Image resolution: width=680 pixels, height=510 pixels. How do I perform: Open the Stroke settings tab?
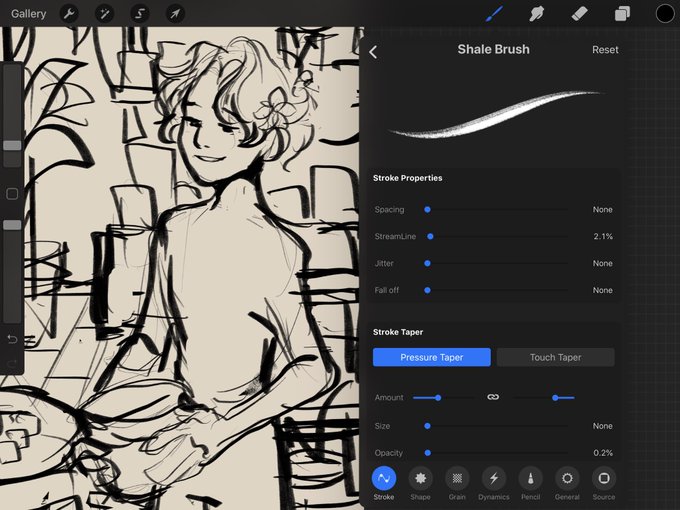pyautogui.click(x=384, y=484)
